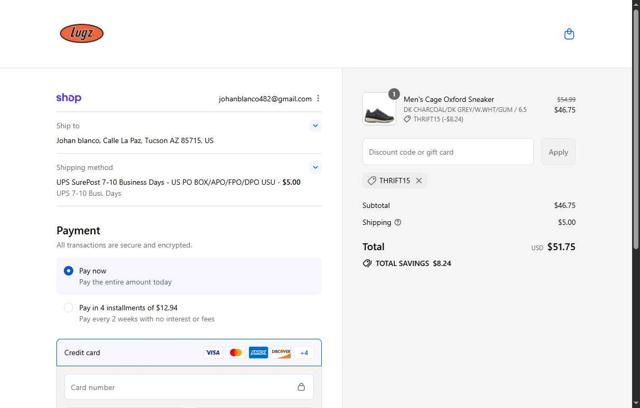Open account options menu beside email
640x408 pixels.
pyautogui.click(x=318, y=98)
